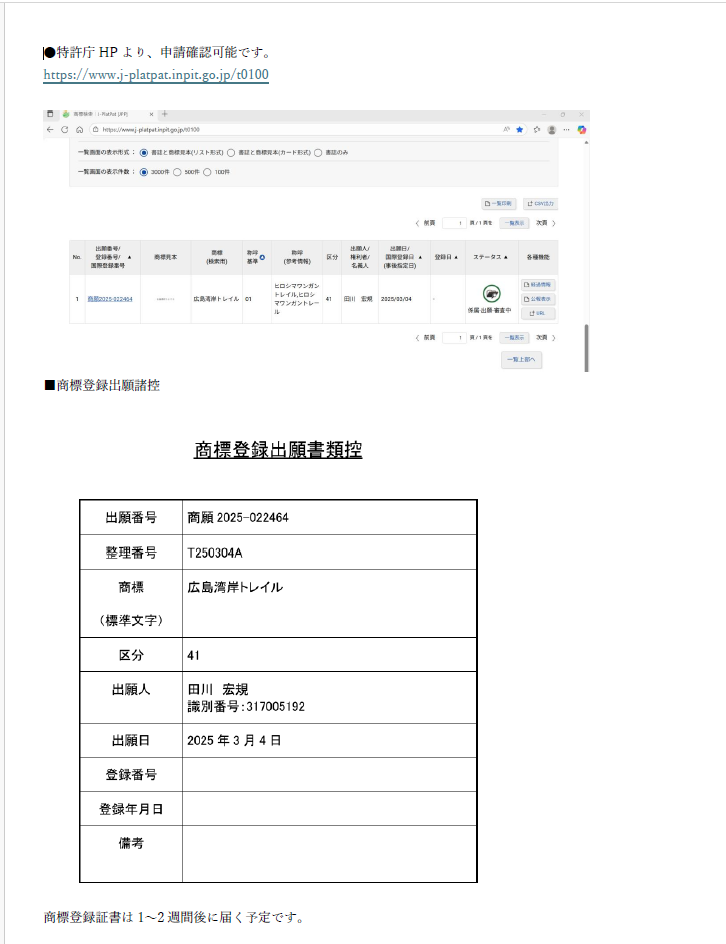Sort by ステータス column header arrow
Image resolution: width=726 pixels, height=944 pixels.
pos(506,257)
